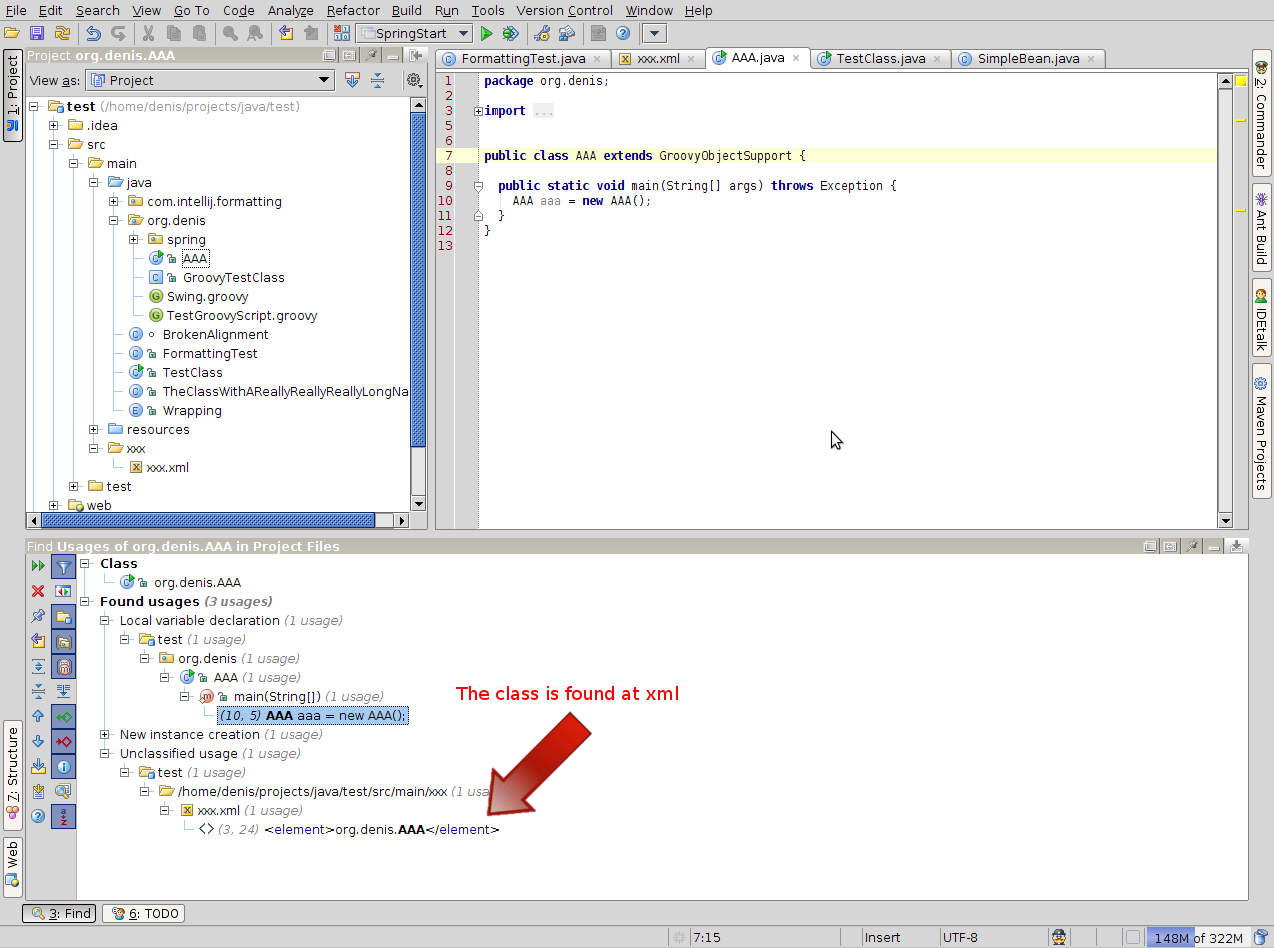The height and width of the screenshot is (948, 1274).
Task: Go to next occurrence down arrow
Action: [38, 741]
